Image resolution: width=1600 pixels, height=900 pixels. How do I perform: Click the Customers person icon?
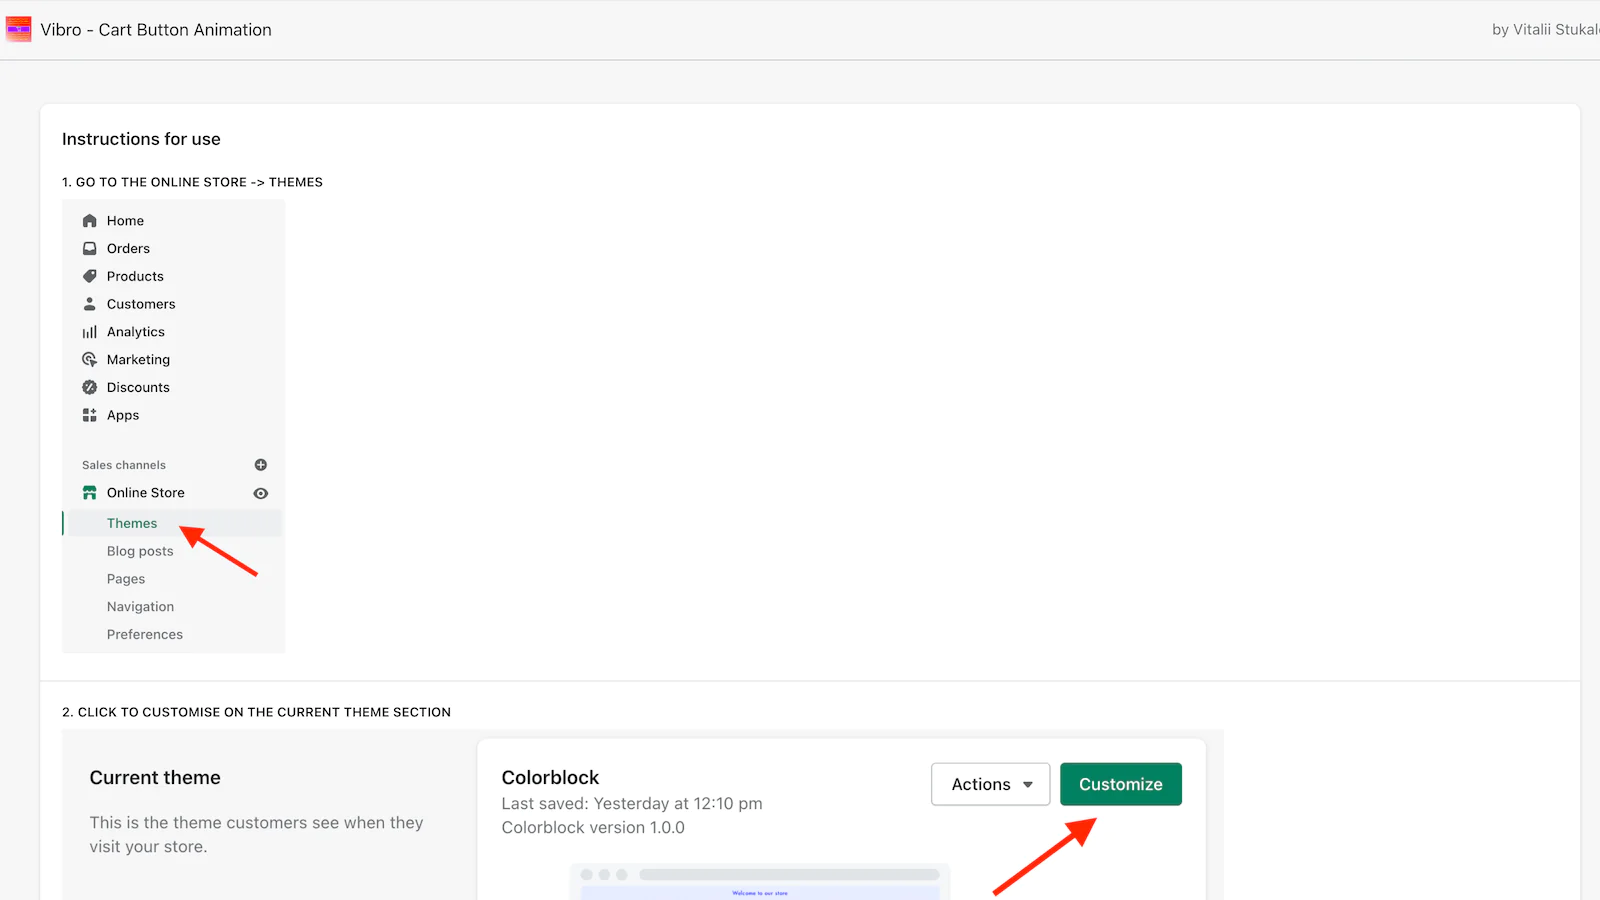(90, 304)
